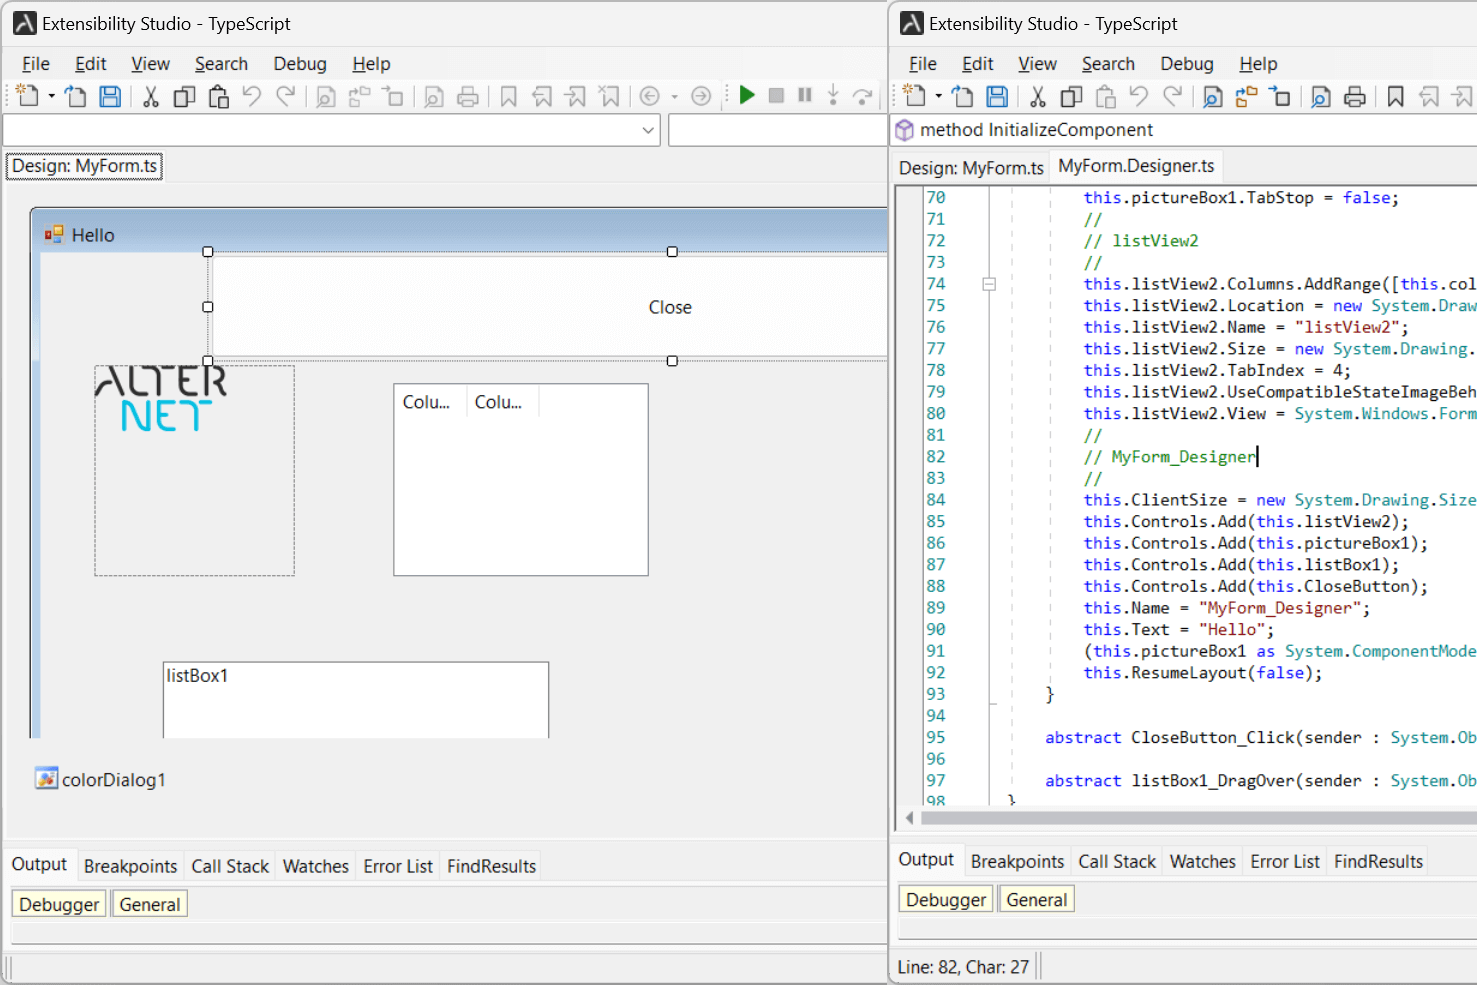Click Stop debugging square icon
Screen dimensions: 1477x985
pyautogui.click(x=776, y=95)
